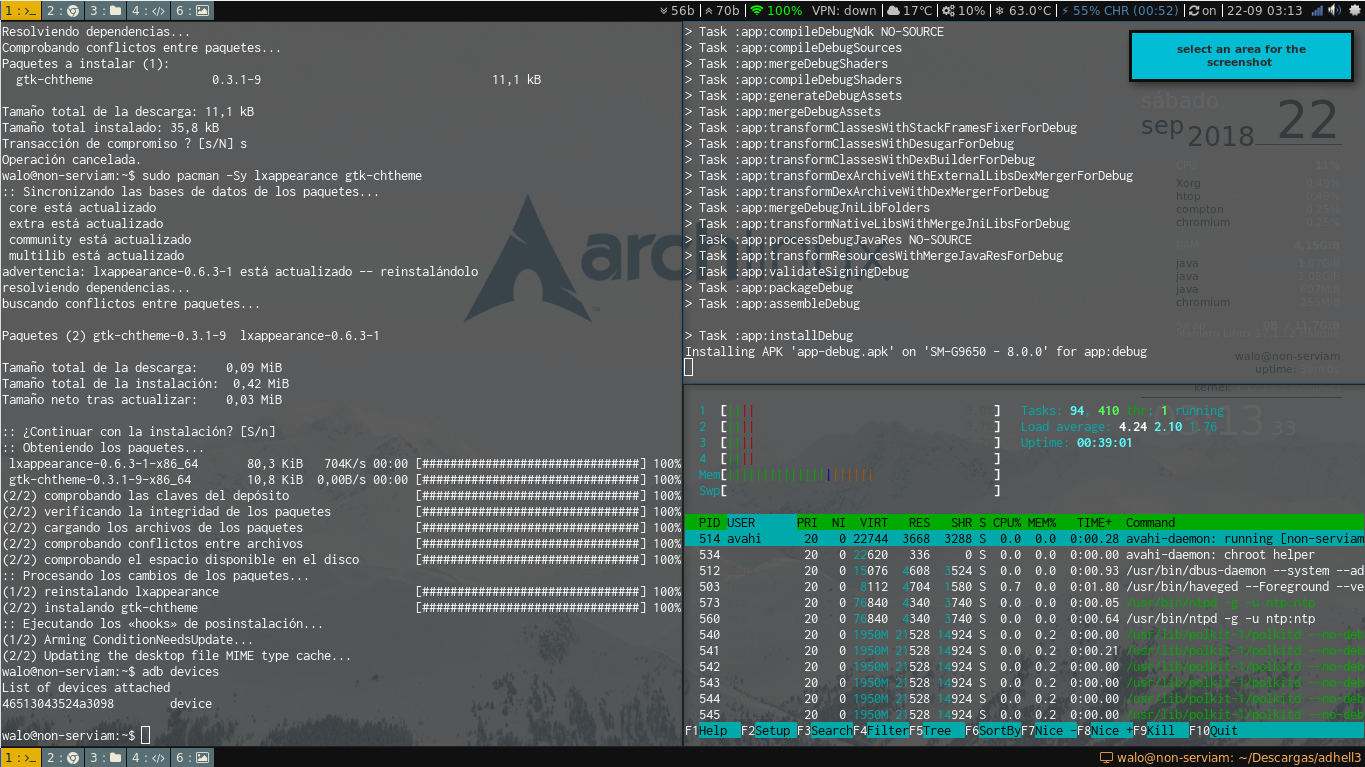Sort htop by USER column header
This screenshot has width=1365, height=767.
pyautogui.click(x=741, y=523)
